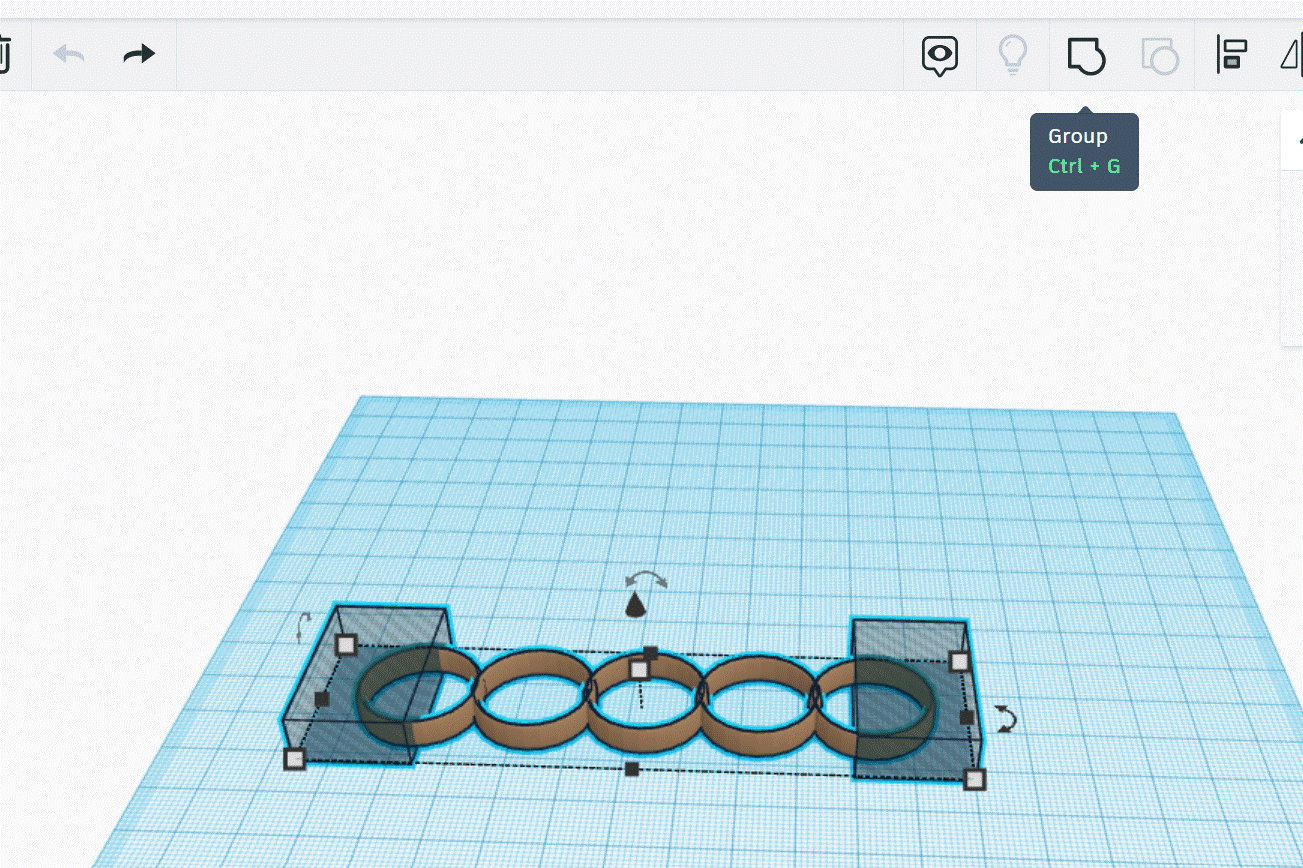Image resolution: width=1303 pixels, height=868 pixels.
Task: Click the Show all lightbulb icon
Action: tap(1013, 55)
